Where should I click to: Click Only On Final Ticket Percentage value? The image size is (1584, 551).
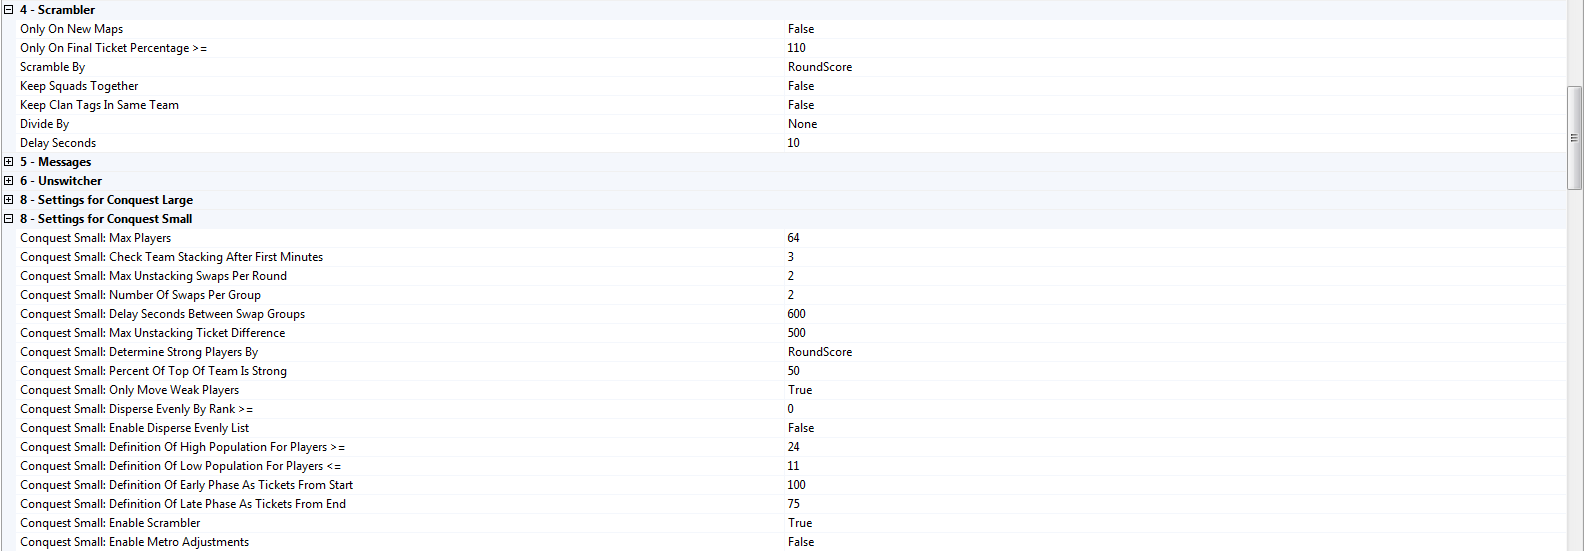(x=797, y=48)
